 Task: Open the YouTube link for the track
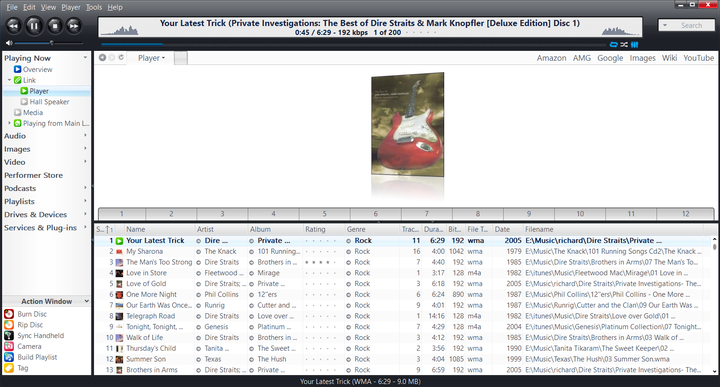tap(698, 58)
